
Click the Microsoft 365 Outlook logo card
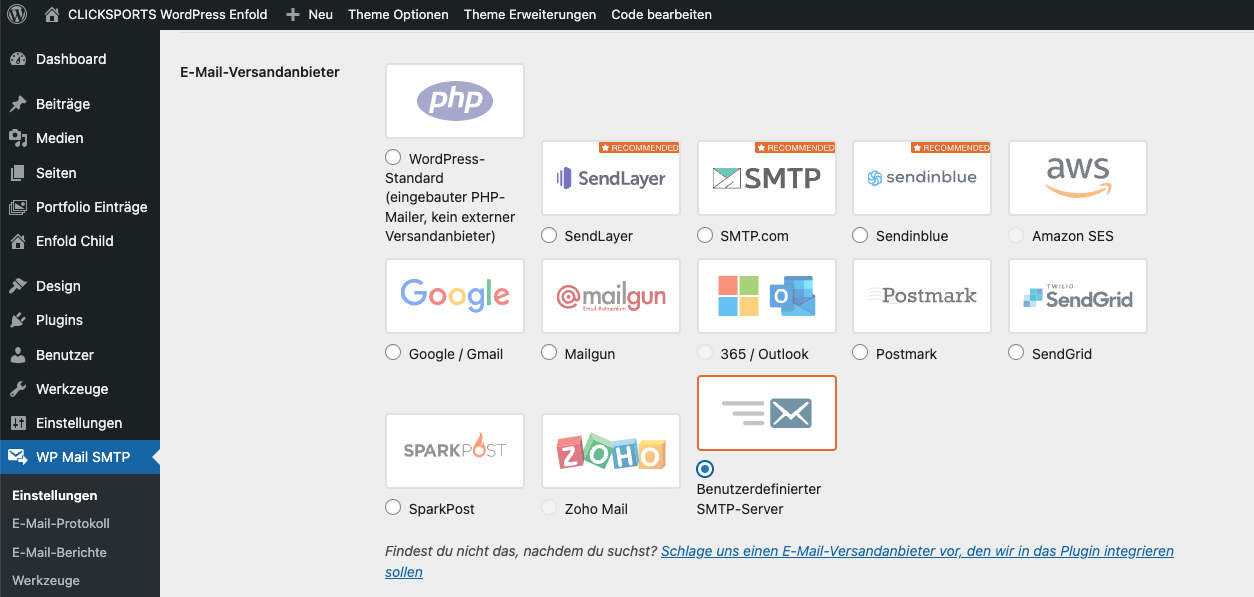tap(767, 296)
